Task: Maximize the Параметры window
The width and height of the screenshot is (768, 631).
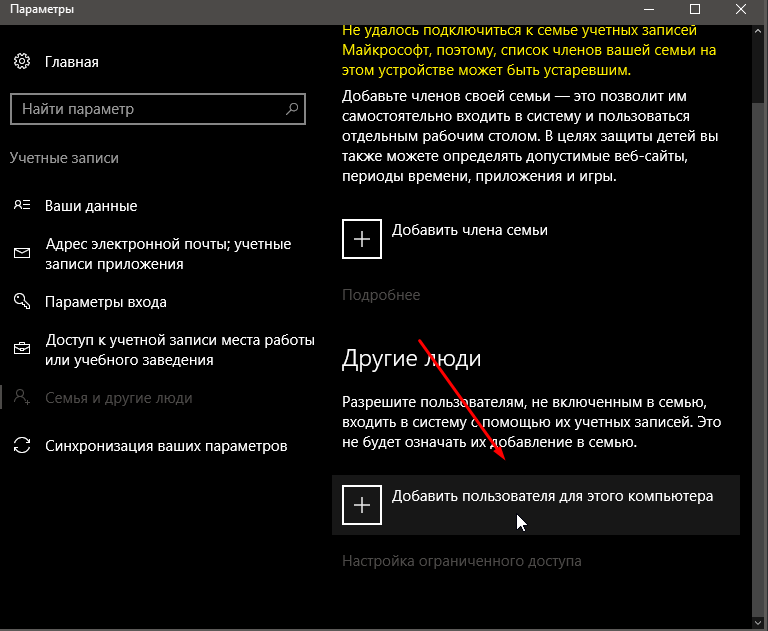Action: pyautogui.click(x=695, y=9)
